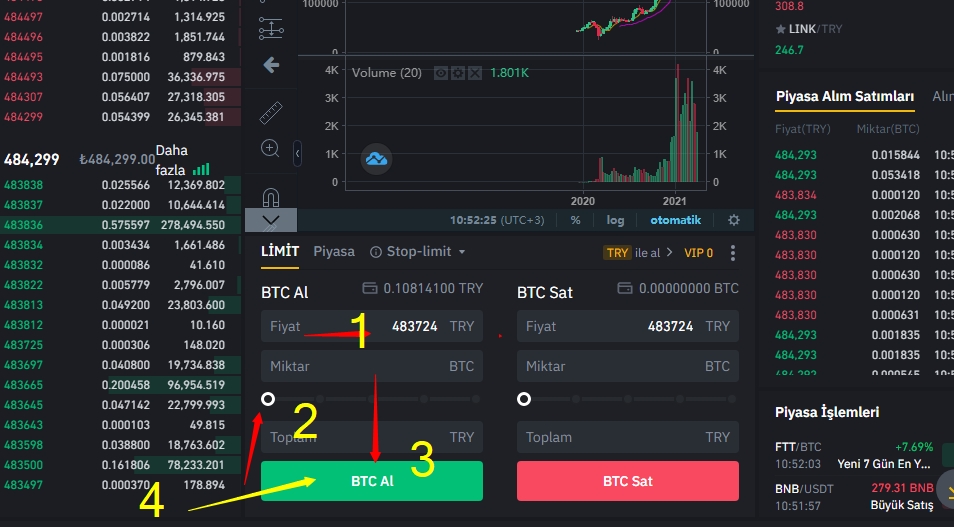Expand the drawing toolbar down chevron
The image size is (954, 527).
(270, 219)
